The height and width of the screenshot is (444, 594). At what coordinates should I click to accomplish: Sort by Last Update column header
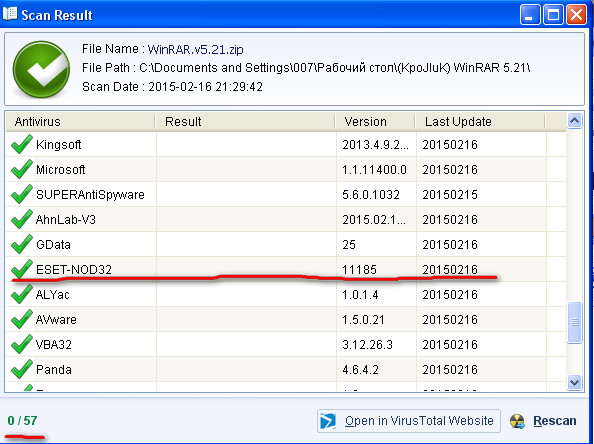[480, 122]
